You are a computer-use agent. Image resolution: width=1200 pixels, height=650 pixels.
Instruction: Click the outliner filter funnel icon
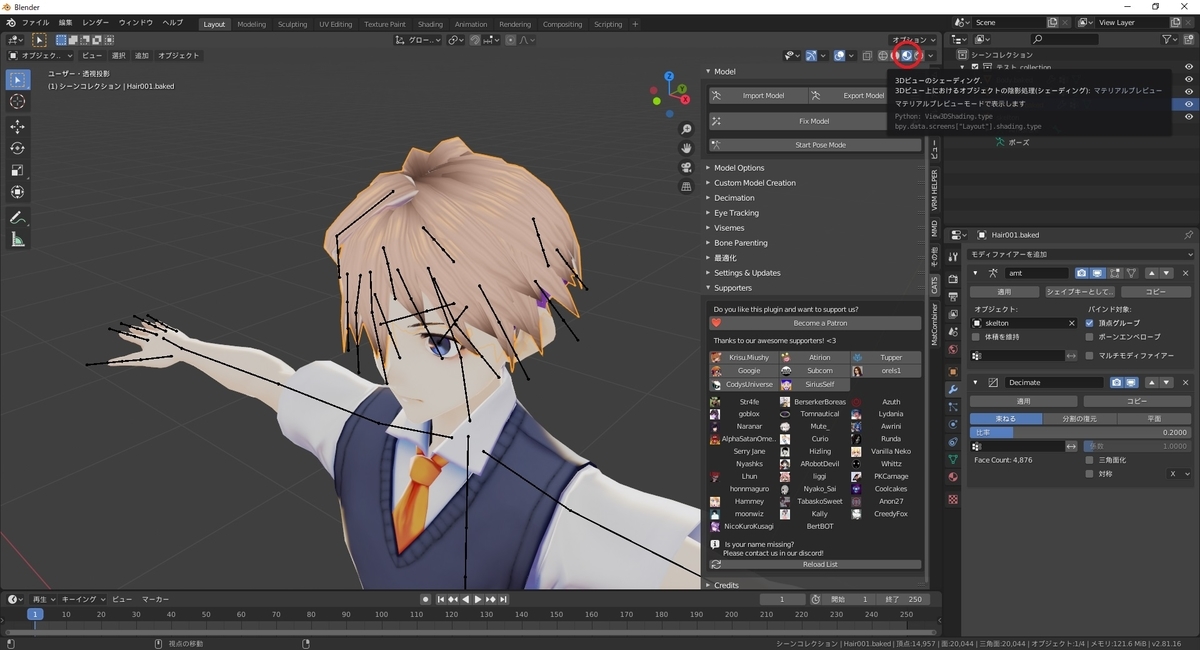[1168, 39]
